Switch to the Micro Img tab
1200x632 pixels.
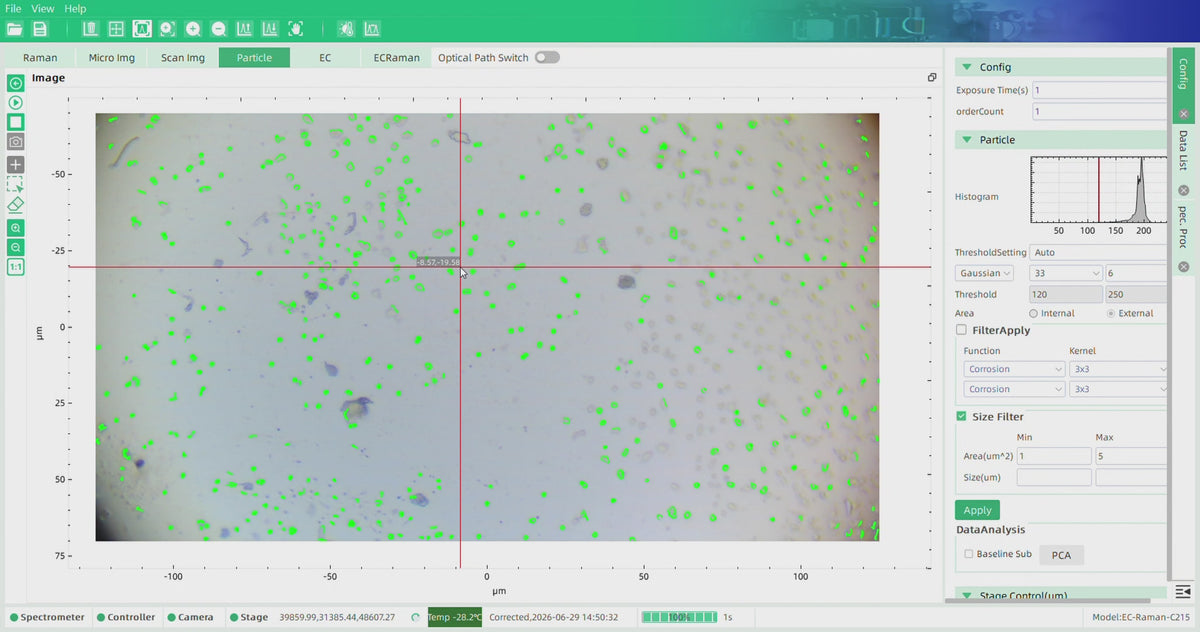(111, 58)
